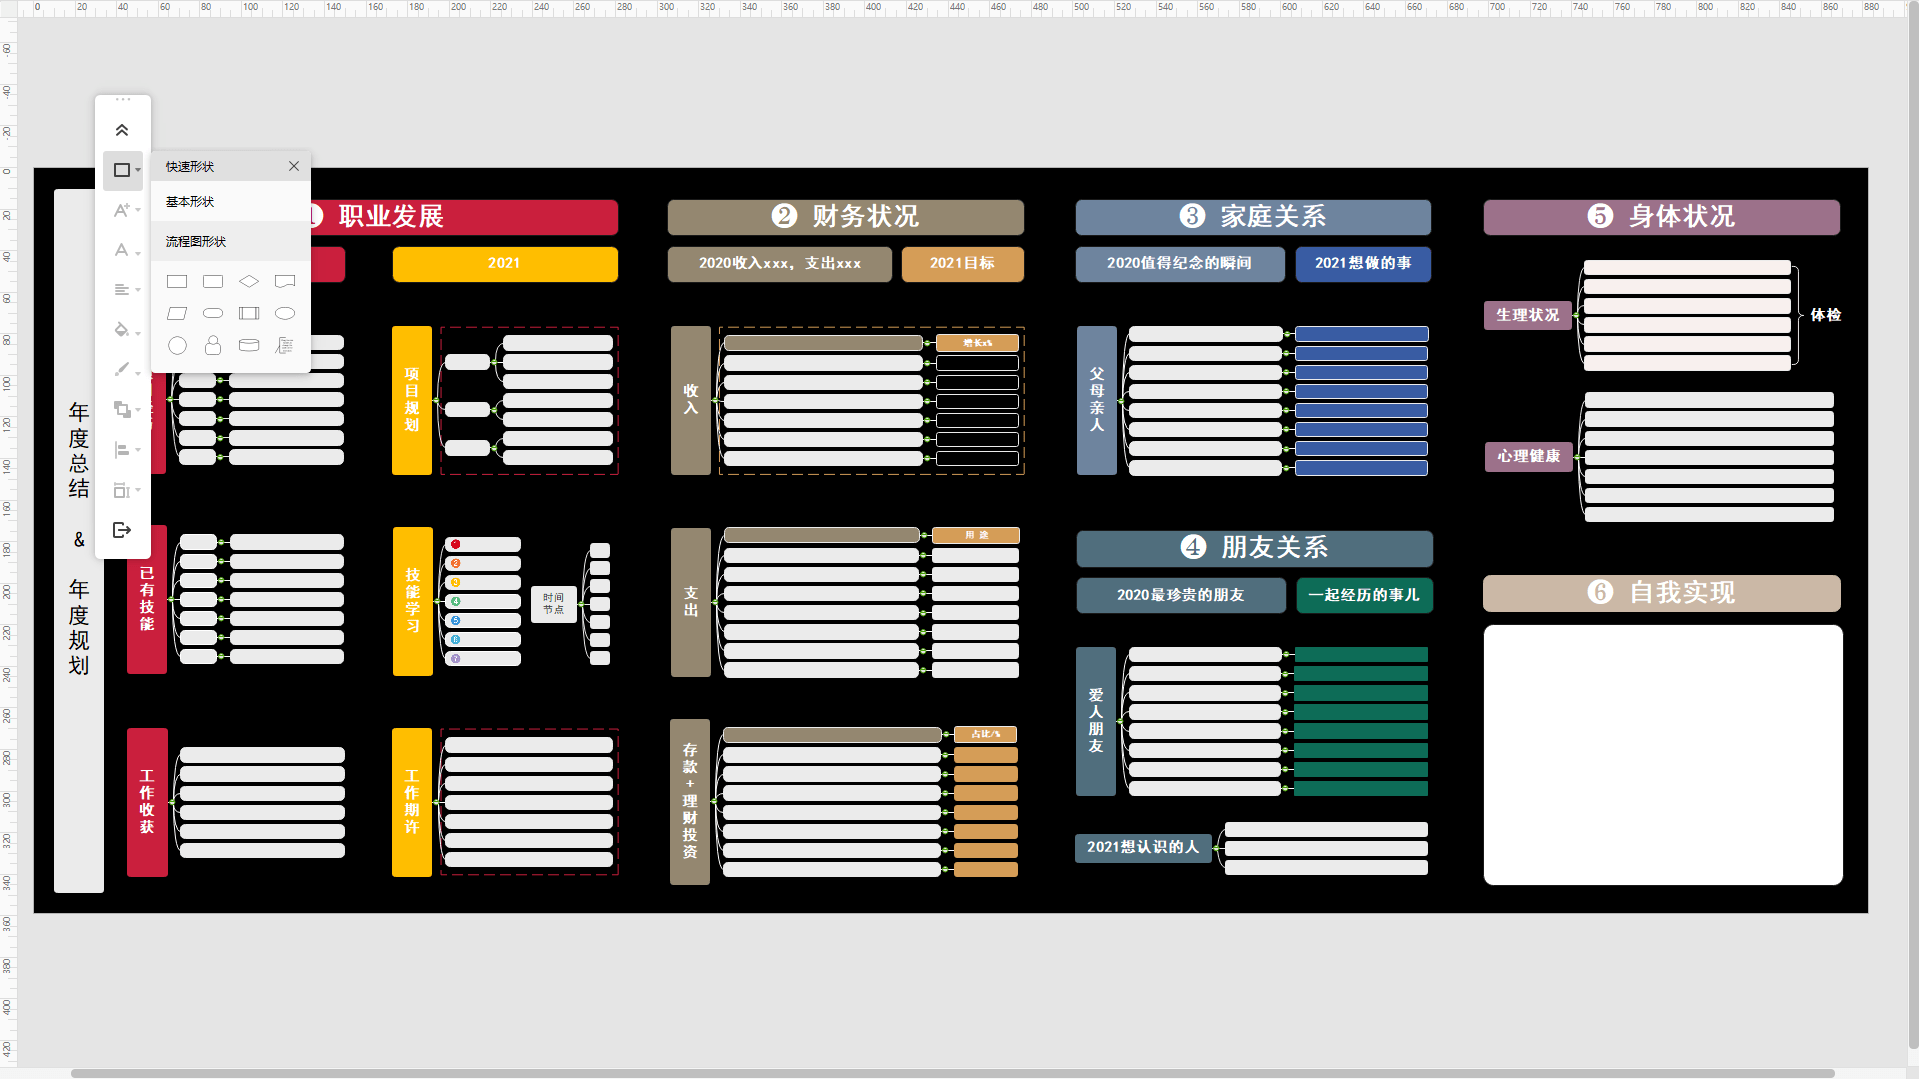Viewport: 1919px width, 1079px height.
Task: Close the 快速形状 shapes popup
Action: 294,166
